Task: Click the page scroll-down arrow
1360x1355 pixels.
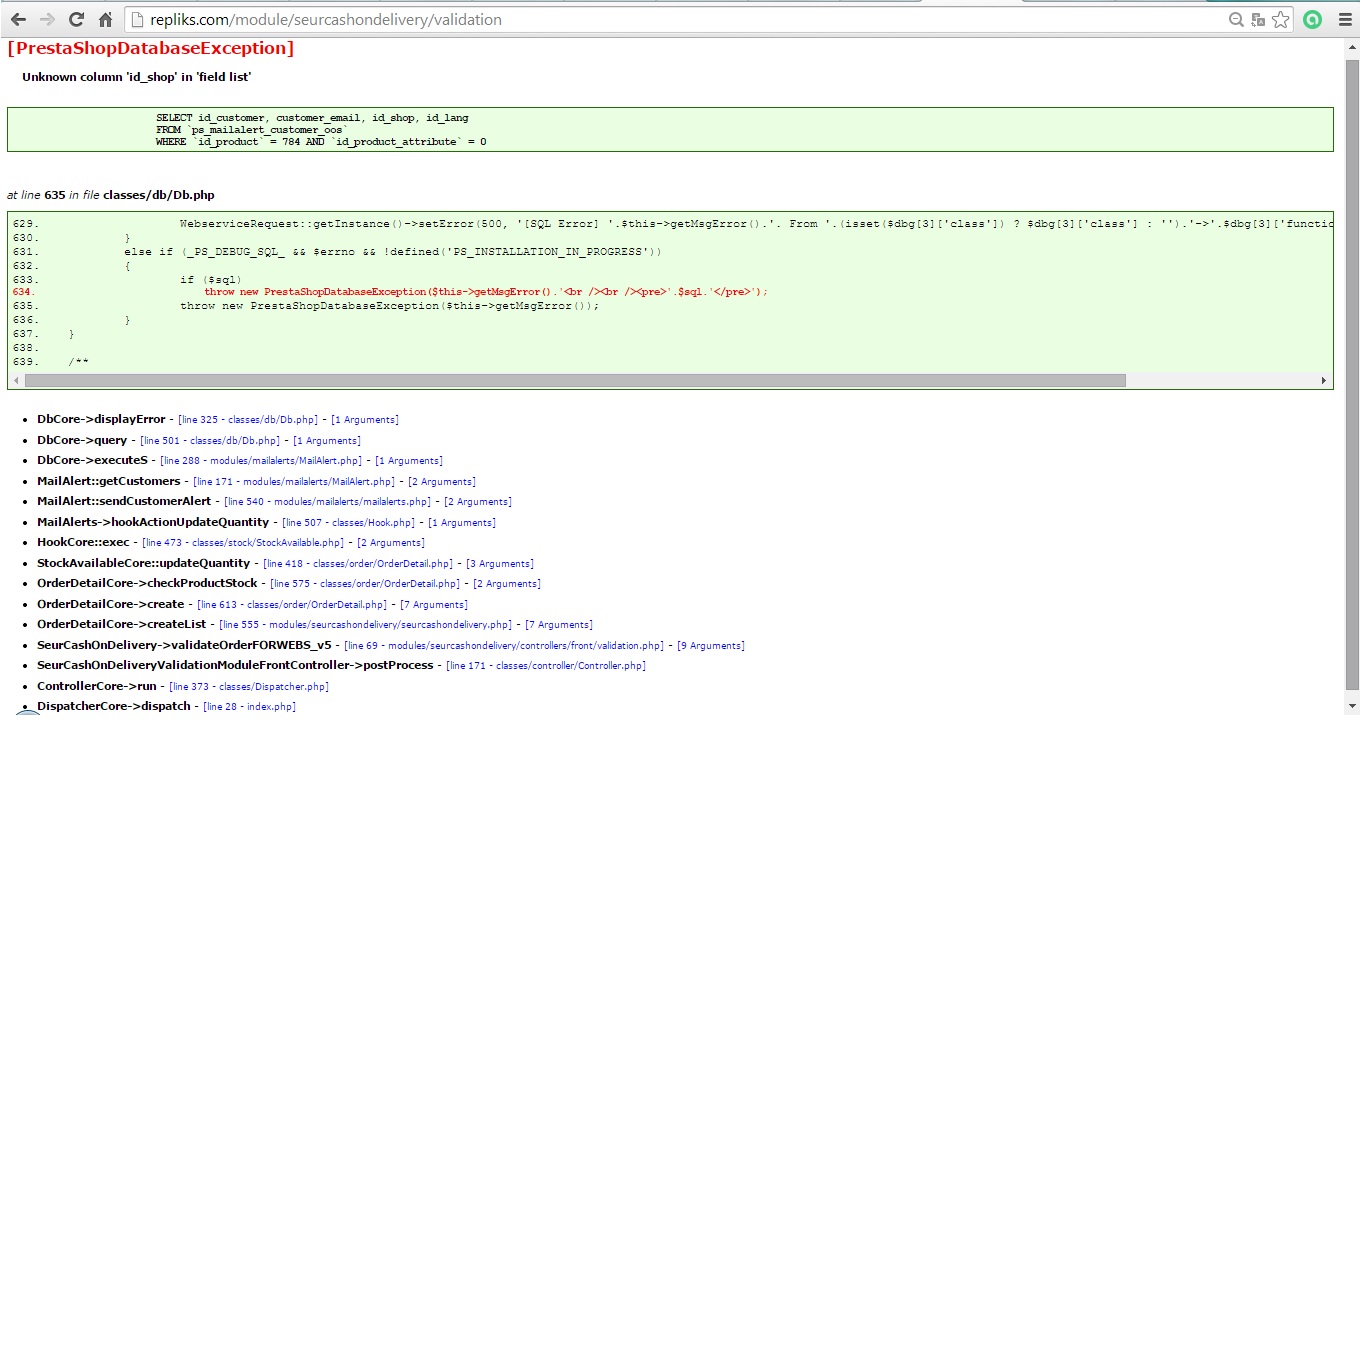Action: (x=1352, y=706)
